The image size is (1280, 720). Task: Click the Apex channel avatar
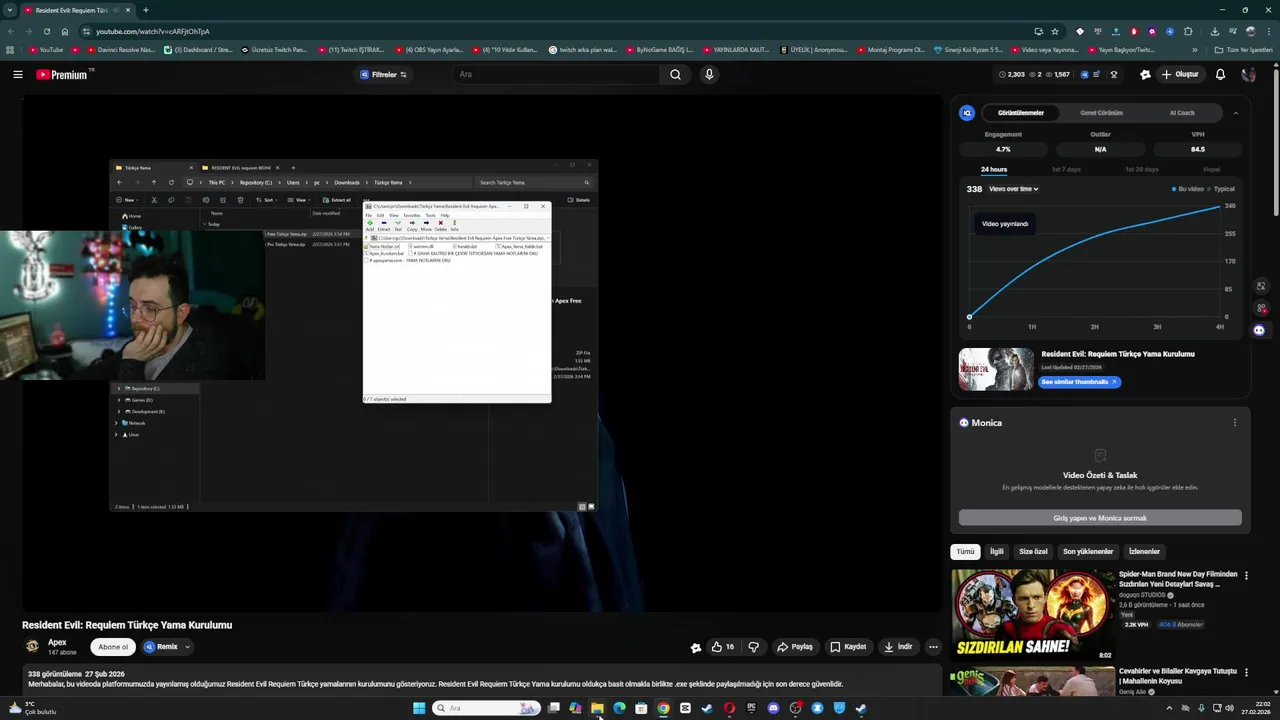tap(32, 647)
